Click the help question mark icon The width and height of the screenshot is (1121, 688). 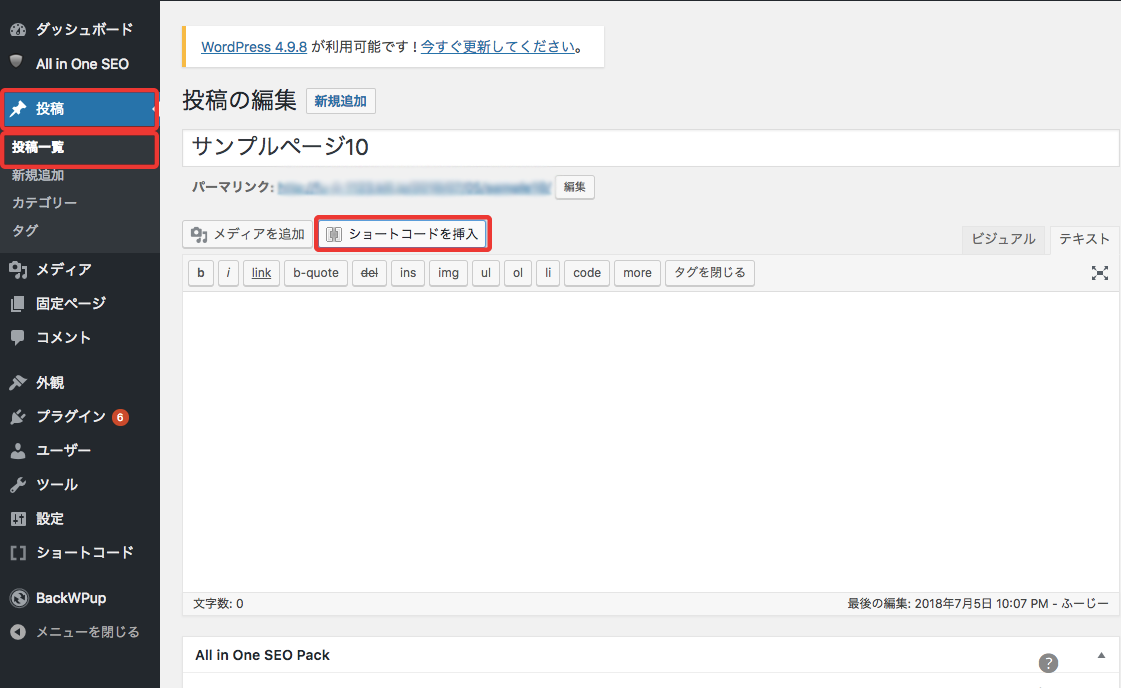click(x=1048, y=662)
